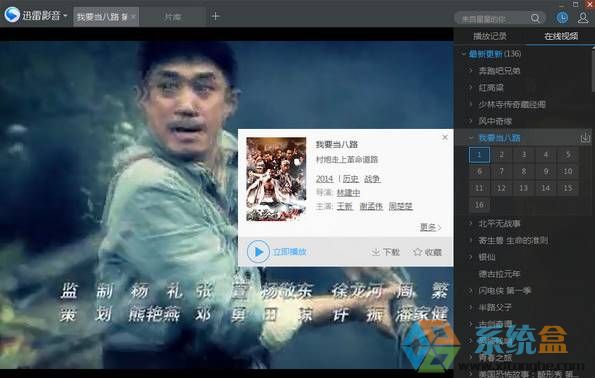Switch to the 播放记录 tab
The image size is (595, 378).
[x=490, y=36]
